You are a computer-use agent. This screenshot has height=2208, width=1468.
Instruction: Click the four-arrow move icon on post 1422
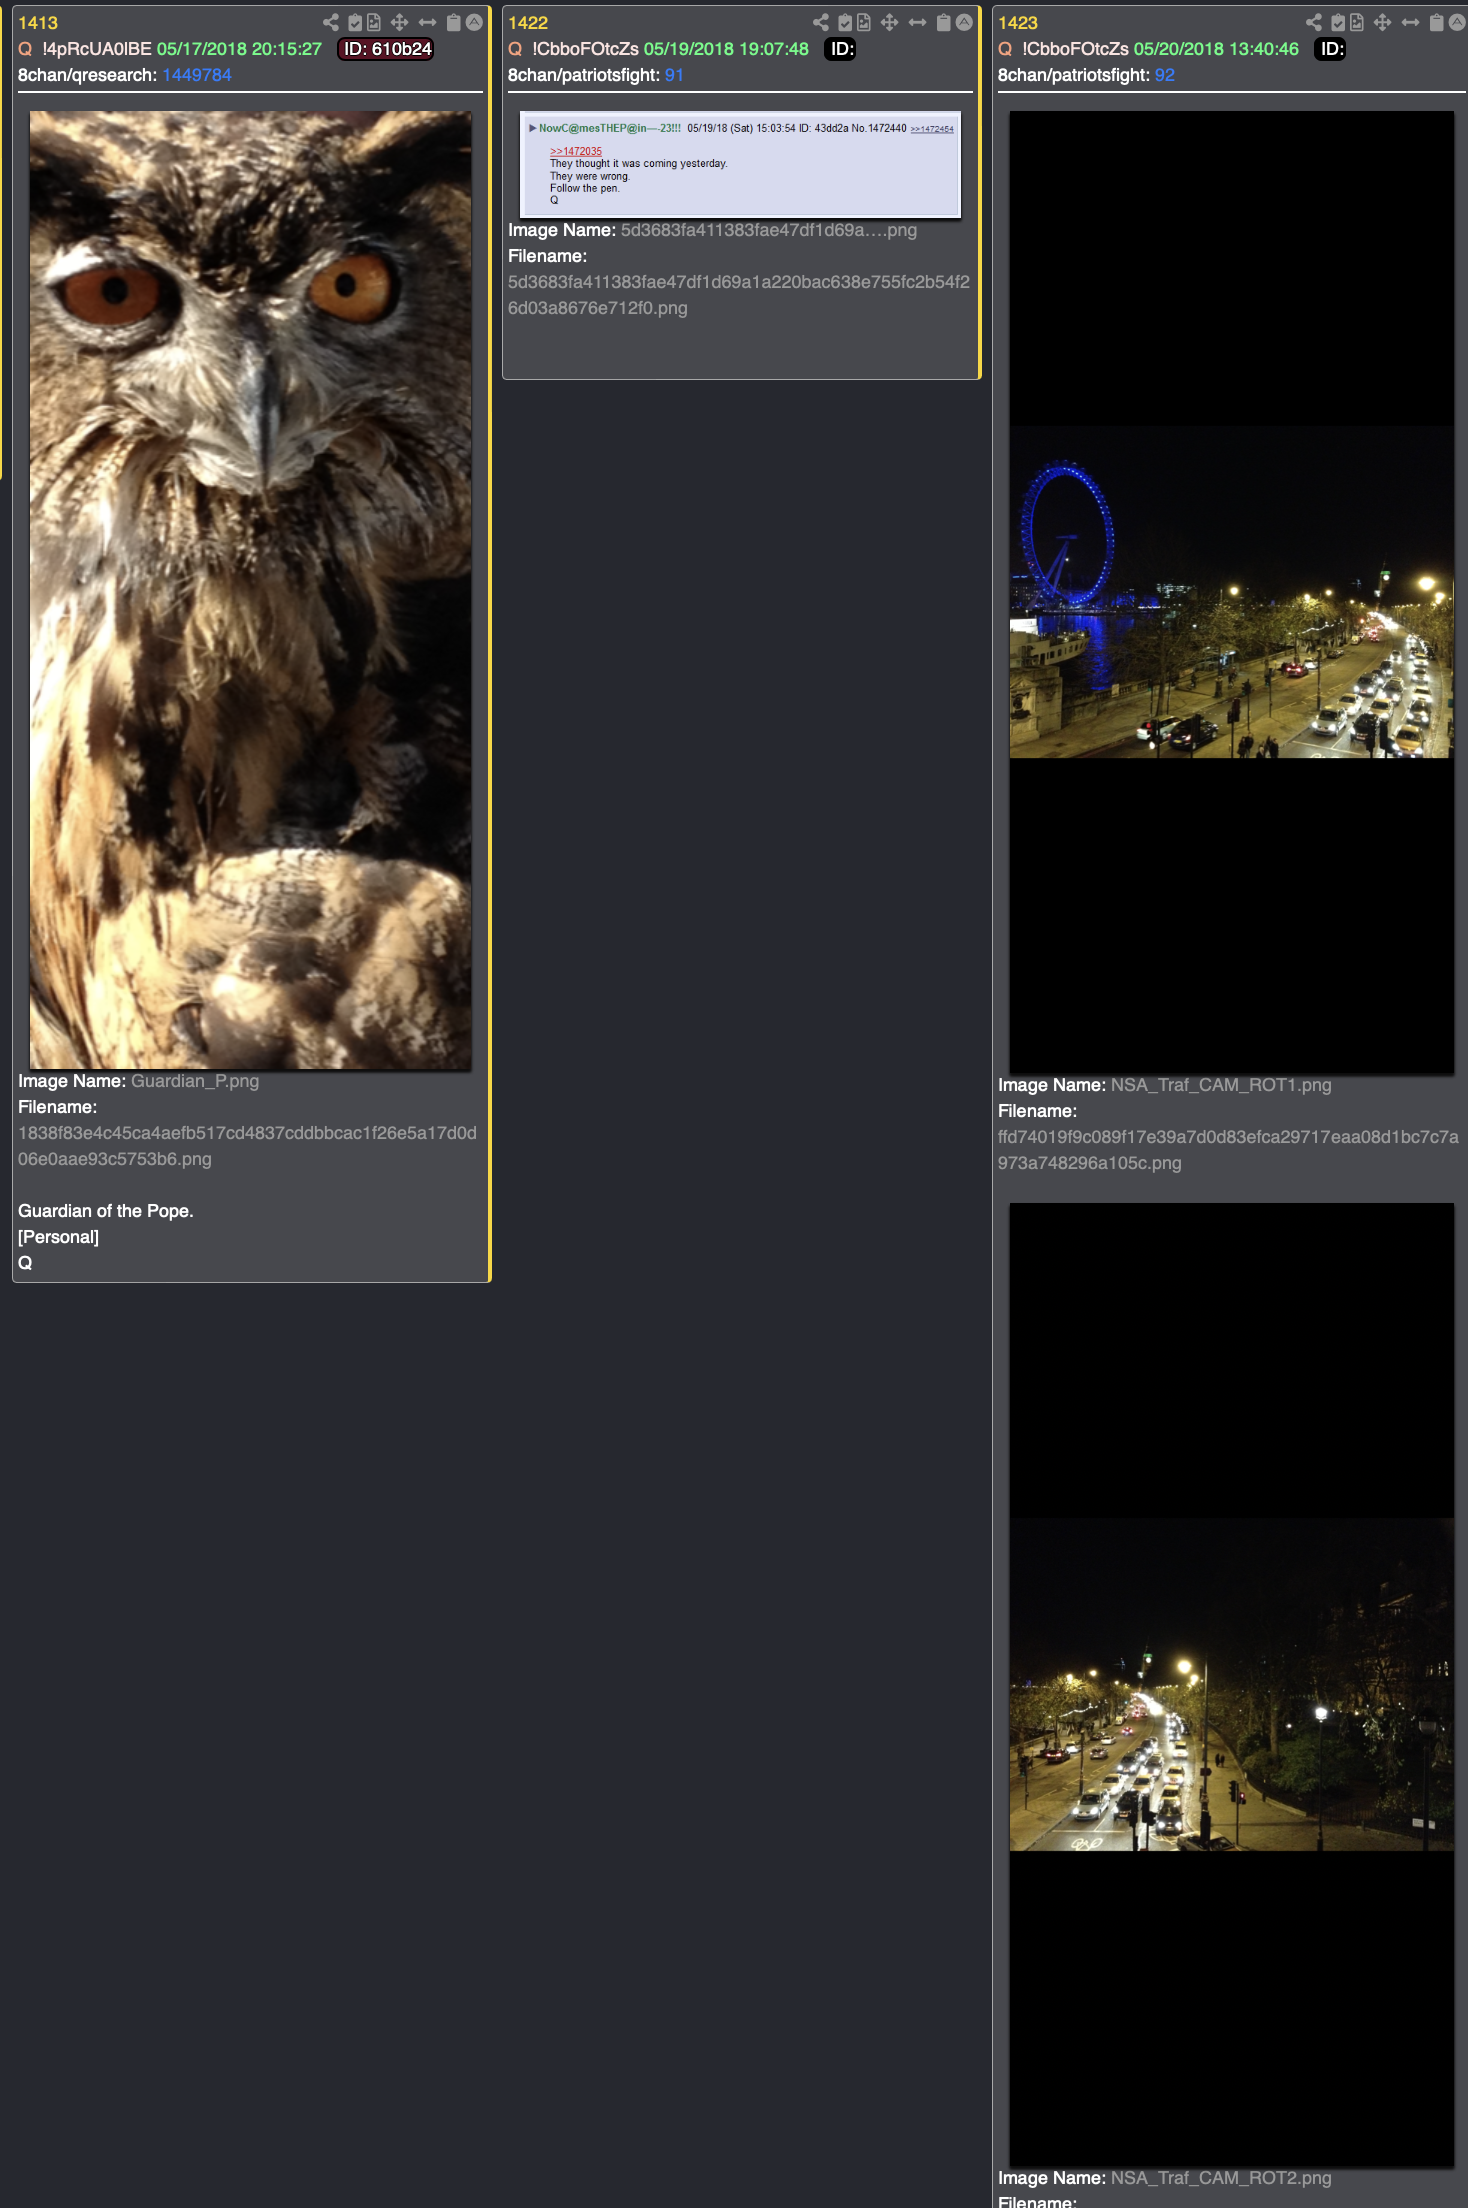889,22
